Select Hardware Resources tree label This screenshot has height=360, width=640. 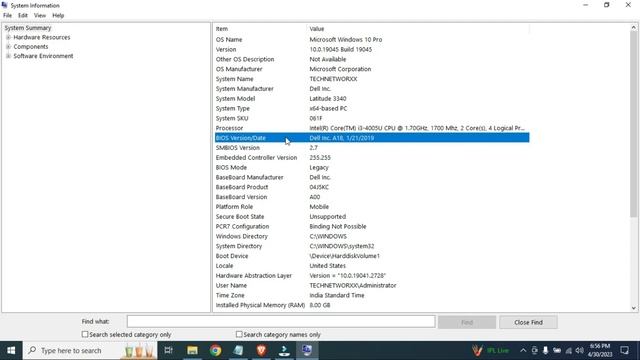click(42, 37)
